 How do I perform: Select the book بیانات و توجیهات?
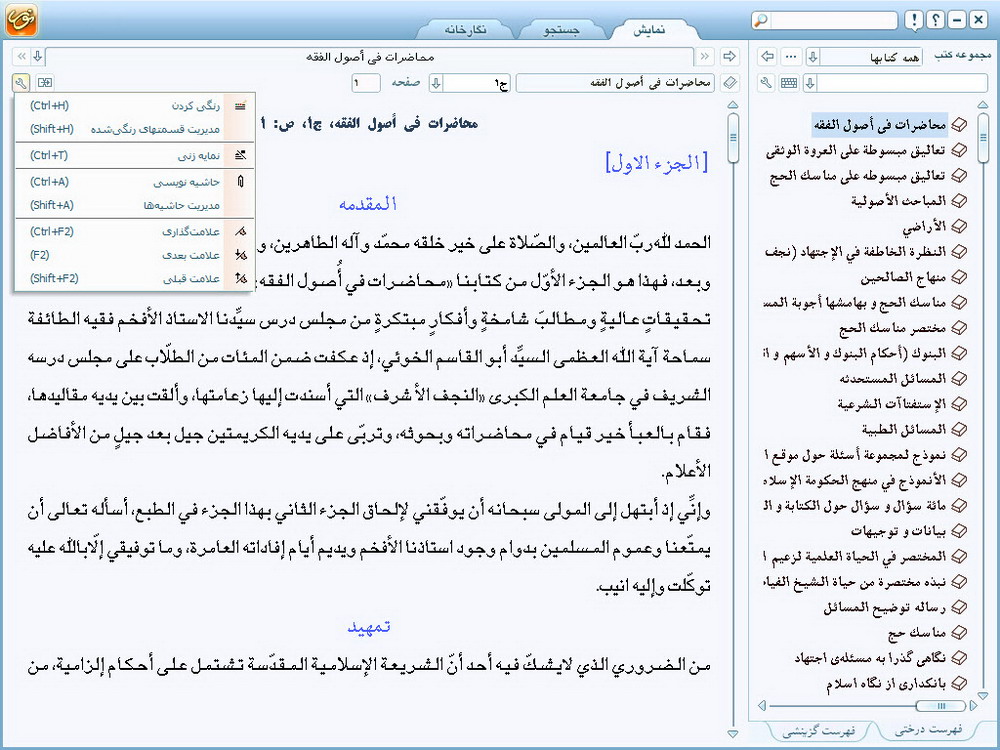[899, 531]
